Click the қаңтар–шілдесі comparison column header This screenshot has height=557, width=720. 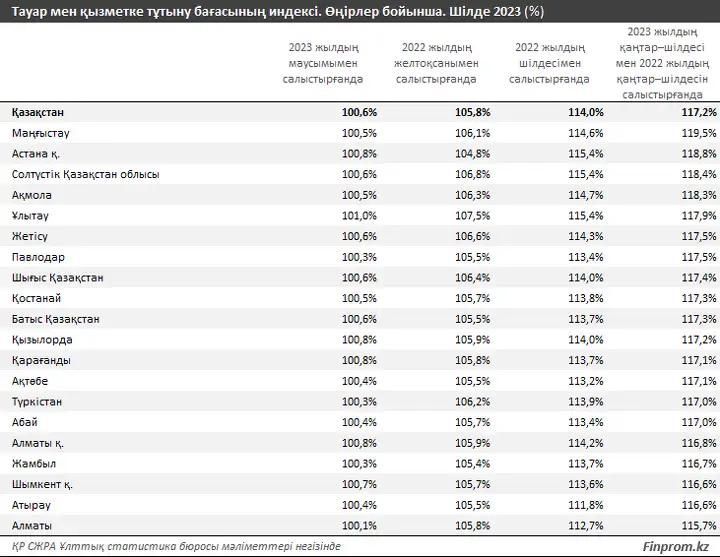coord(662,63)
